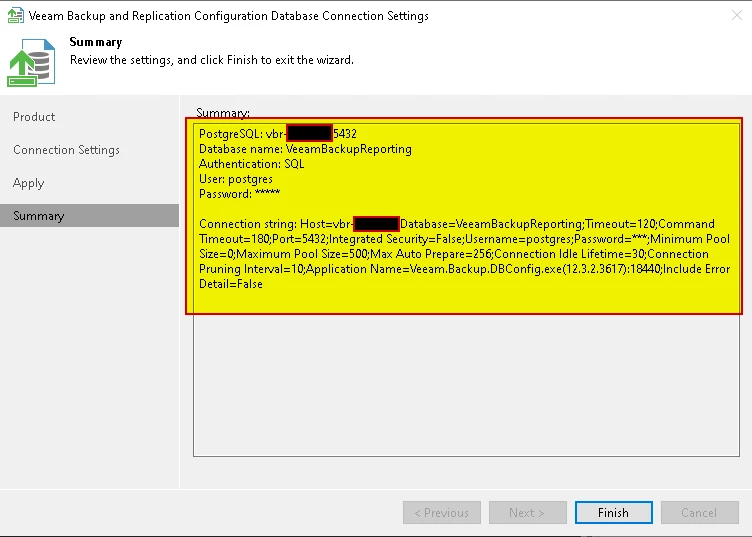Image resolution: width=752 pixels, height=537 pixels.
Task: Close the wizard window with X
Action: (x=737, y=15)
